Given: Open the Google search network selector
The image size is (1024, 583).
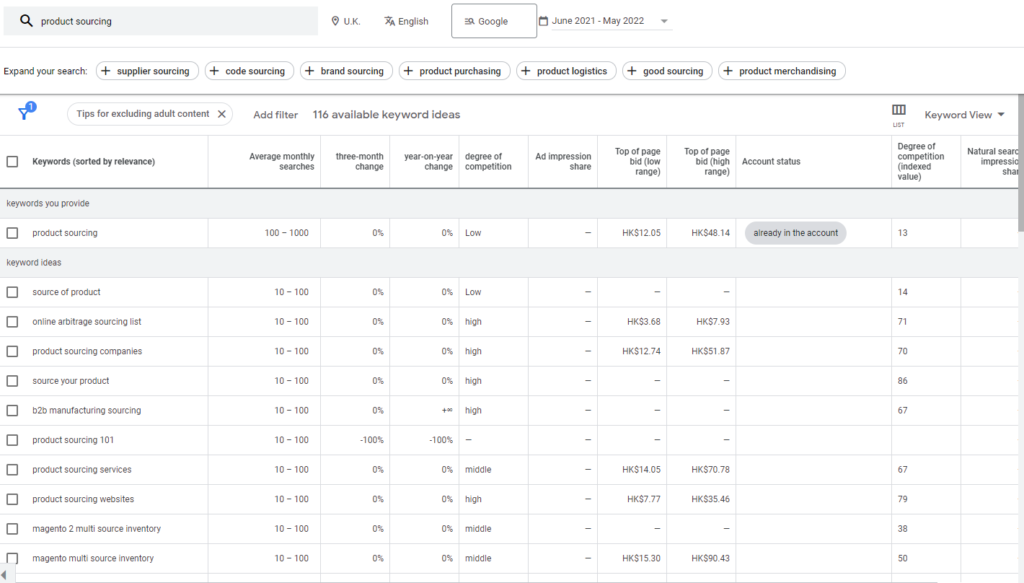Looking at the screenshot, I should [493, 21].
